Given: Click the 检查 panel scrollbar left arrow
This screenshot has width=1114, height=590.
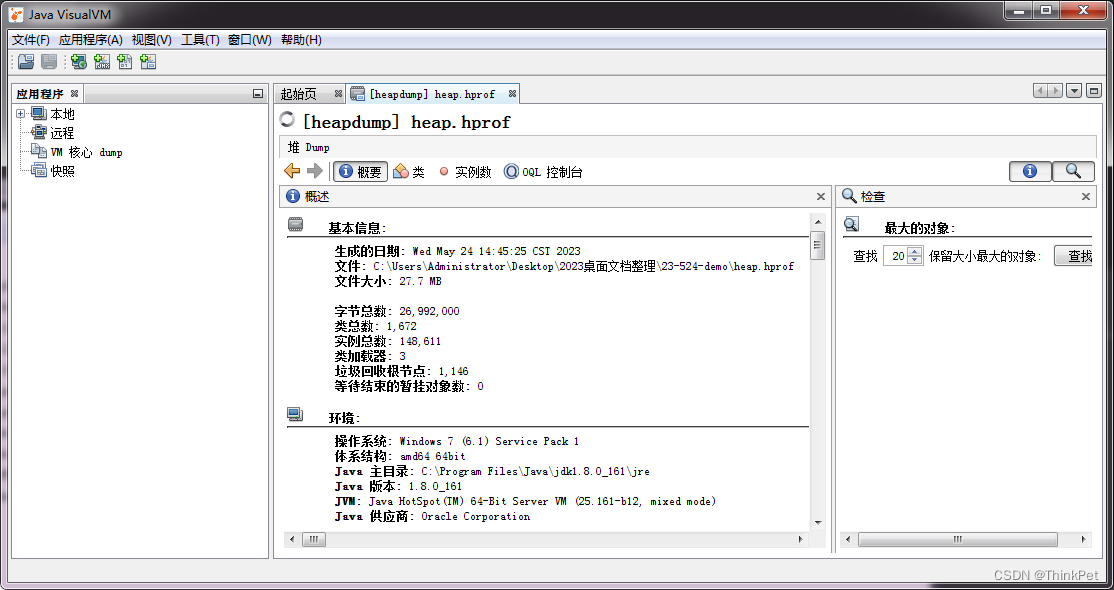Looking at the screenshot, I should pyautogui.click(x=848, y=540).
